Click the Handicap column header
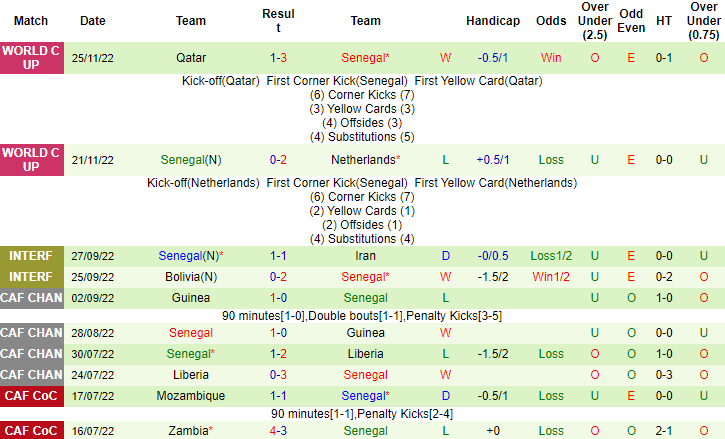This screenshot has height=439, width=725. point(493,20)
